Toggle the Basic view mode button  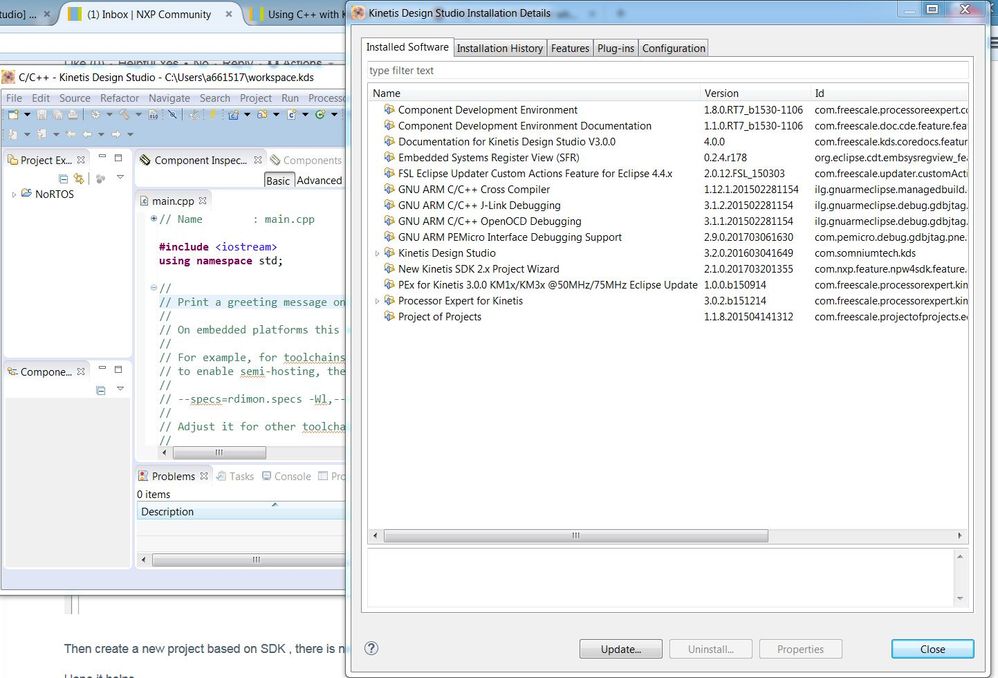[x=278, y=181]
